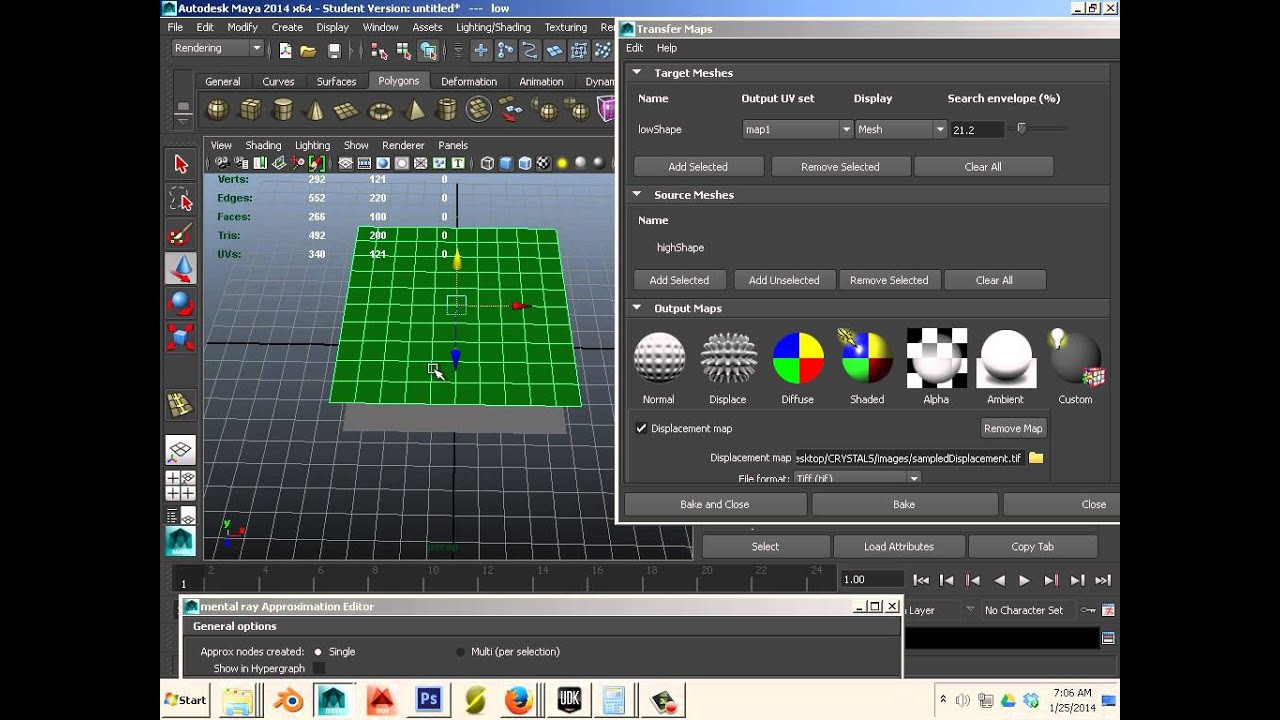The width and height of the screenshot is (1280, 720).
Task: Select the arrow Select tool in toolbox
Action: 180,164
